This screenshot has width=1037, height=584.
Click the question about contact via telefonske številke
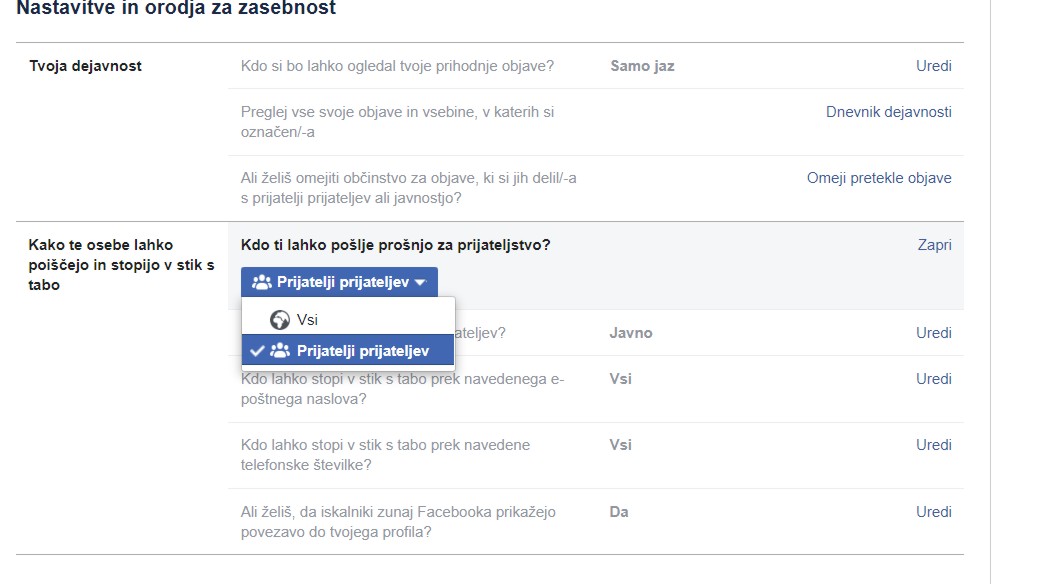[385, 455]
